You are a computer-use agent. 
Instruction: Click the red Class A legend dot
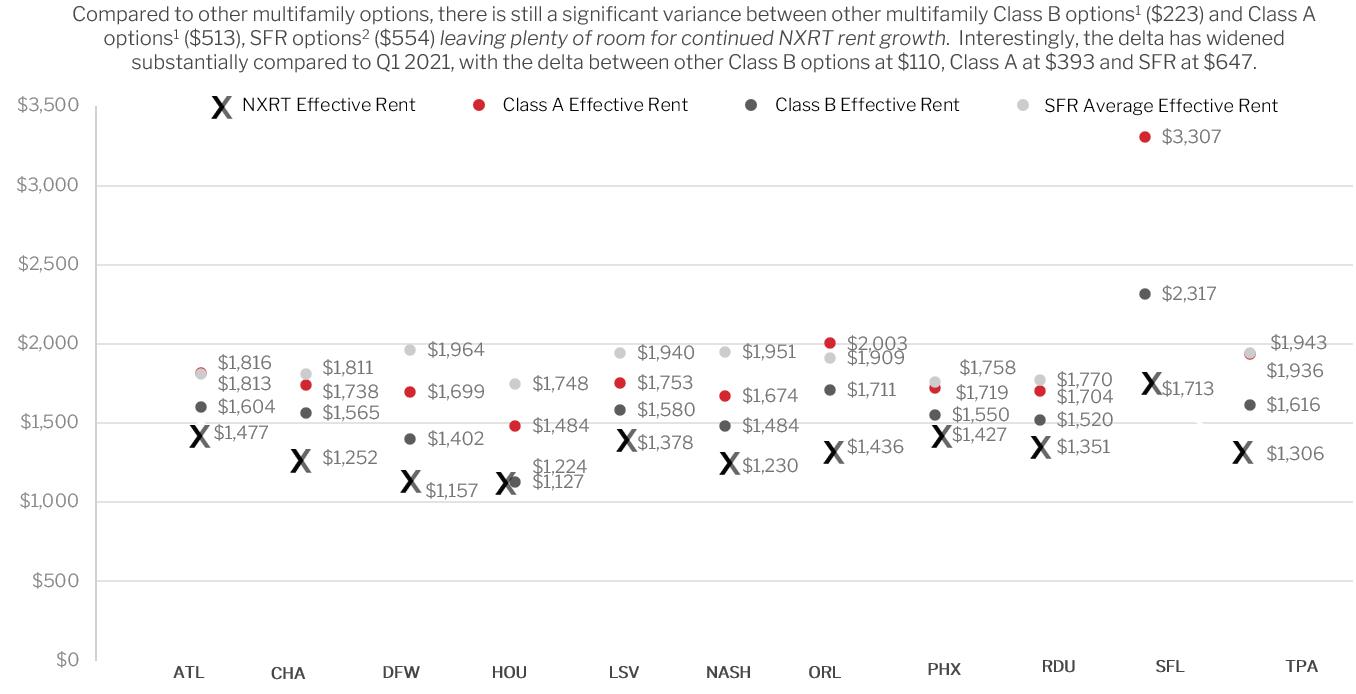(479, 105)
